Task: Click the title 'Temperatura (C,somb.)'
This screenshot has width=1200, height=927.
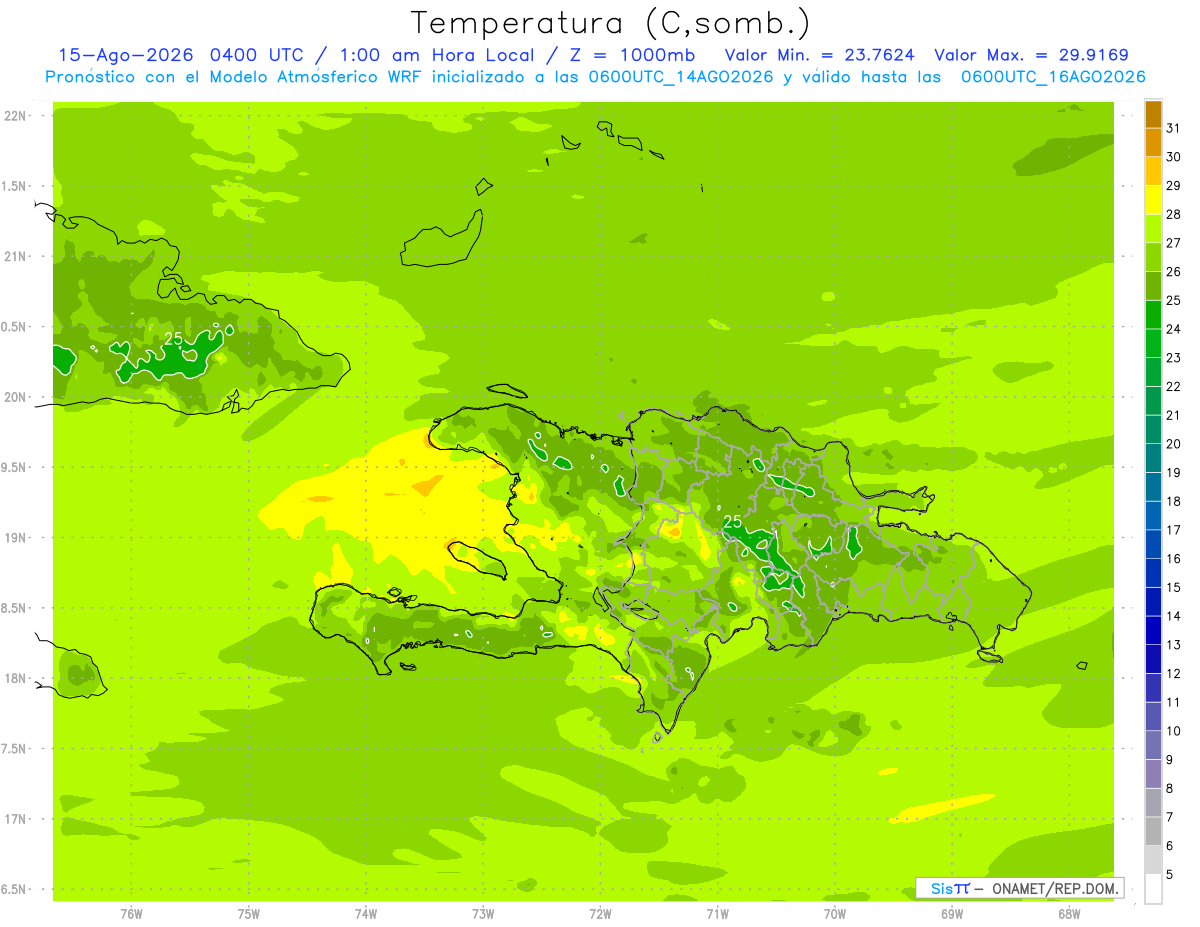Action: [610, 23]
